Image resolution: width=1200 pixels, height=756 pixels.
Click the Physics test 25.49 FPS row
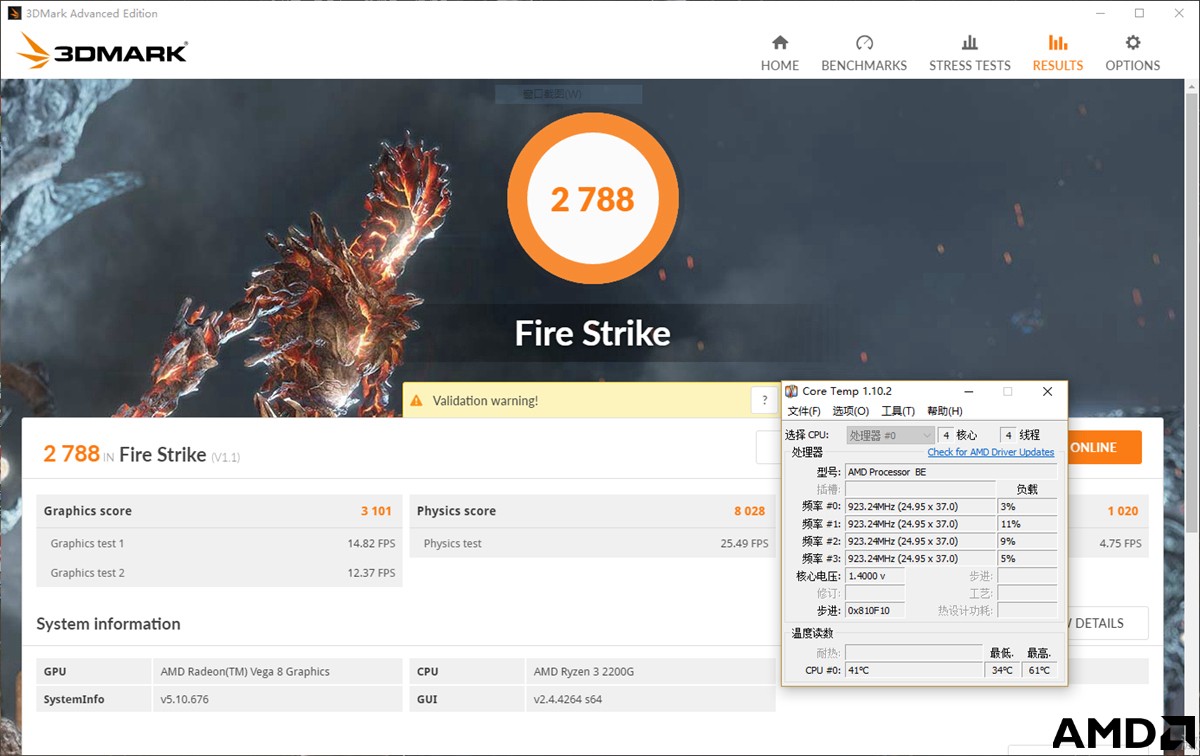[x=593, y=544]
